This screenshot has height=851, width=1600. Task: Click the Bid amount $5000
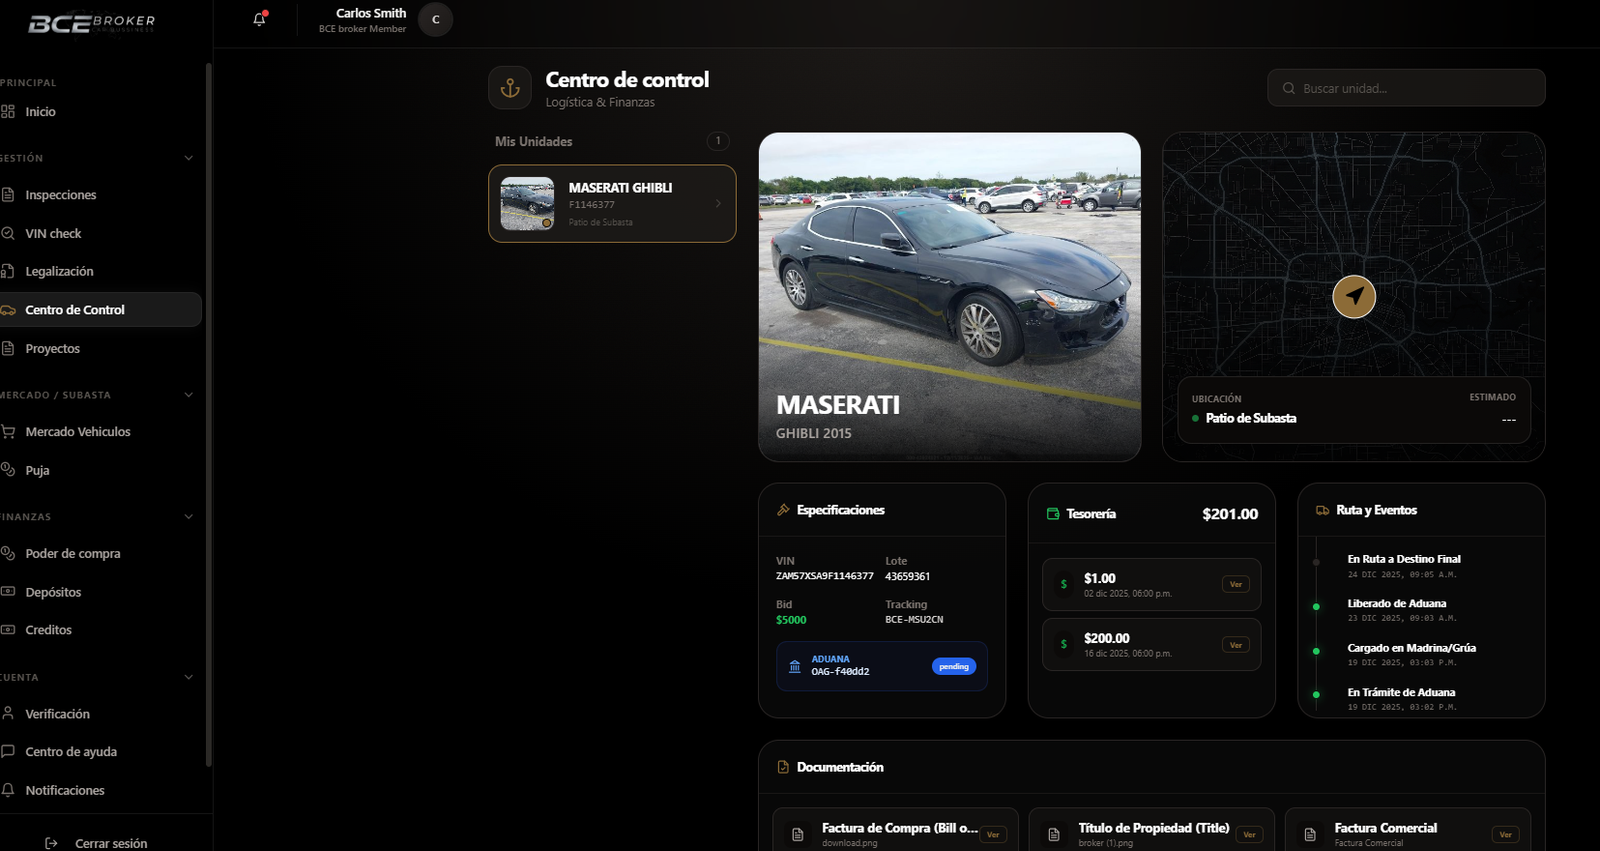(791, 620)
